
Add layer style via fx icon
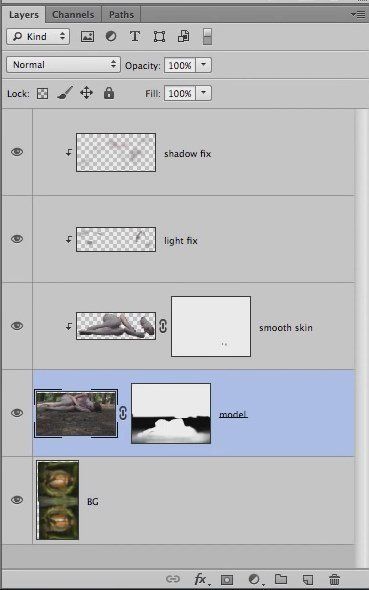pos(200,579)
